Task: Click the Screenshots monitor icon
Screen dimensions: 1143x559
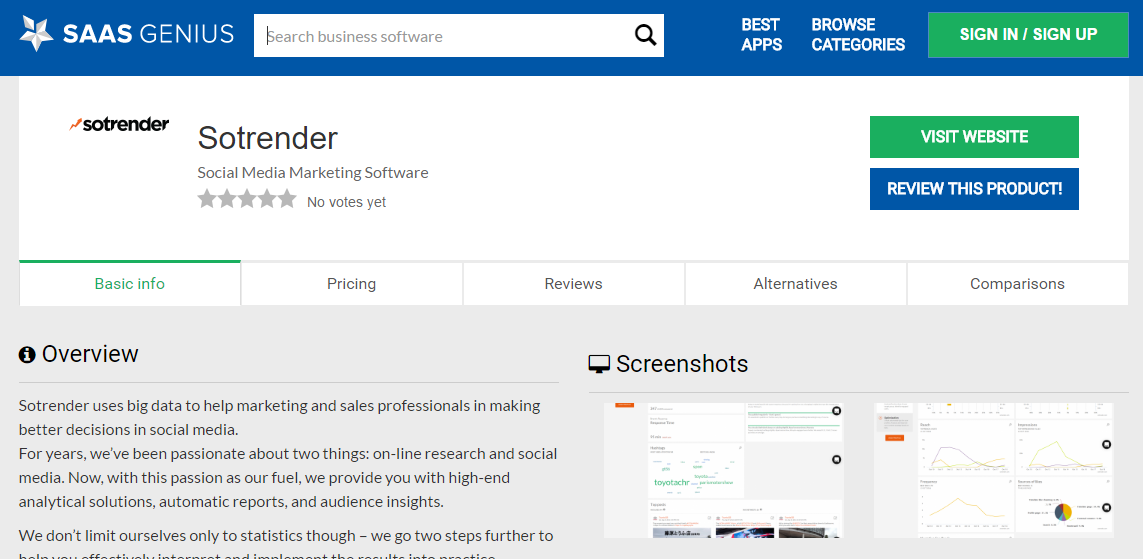Action: (x=599, y=364)
